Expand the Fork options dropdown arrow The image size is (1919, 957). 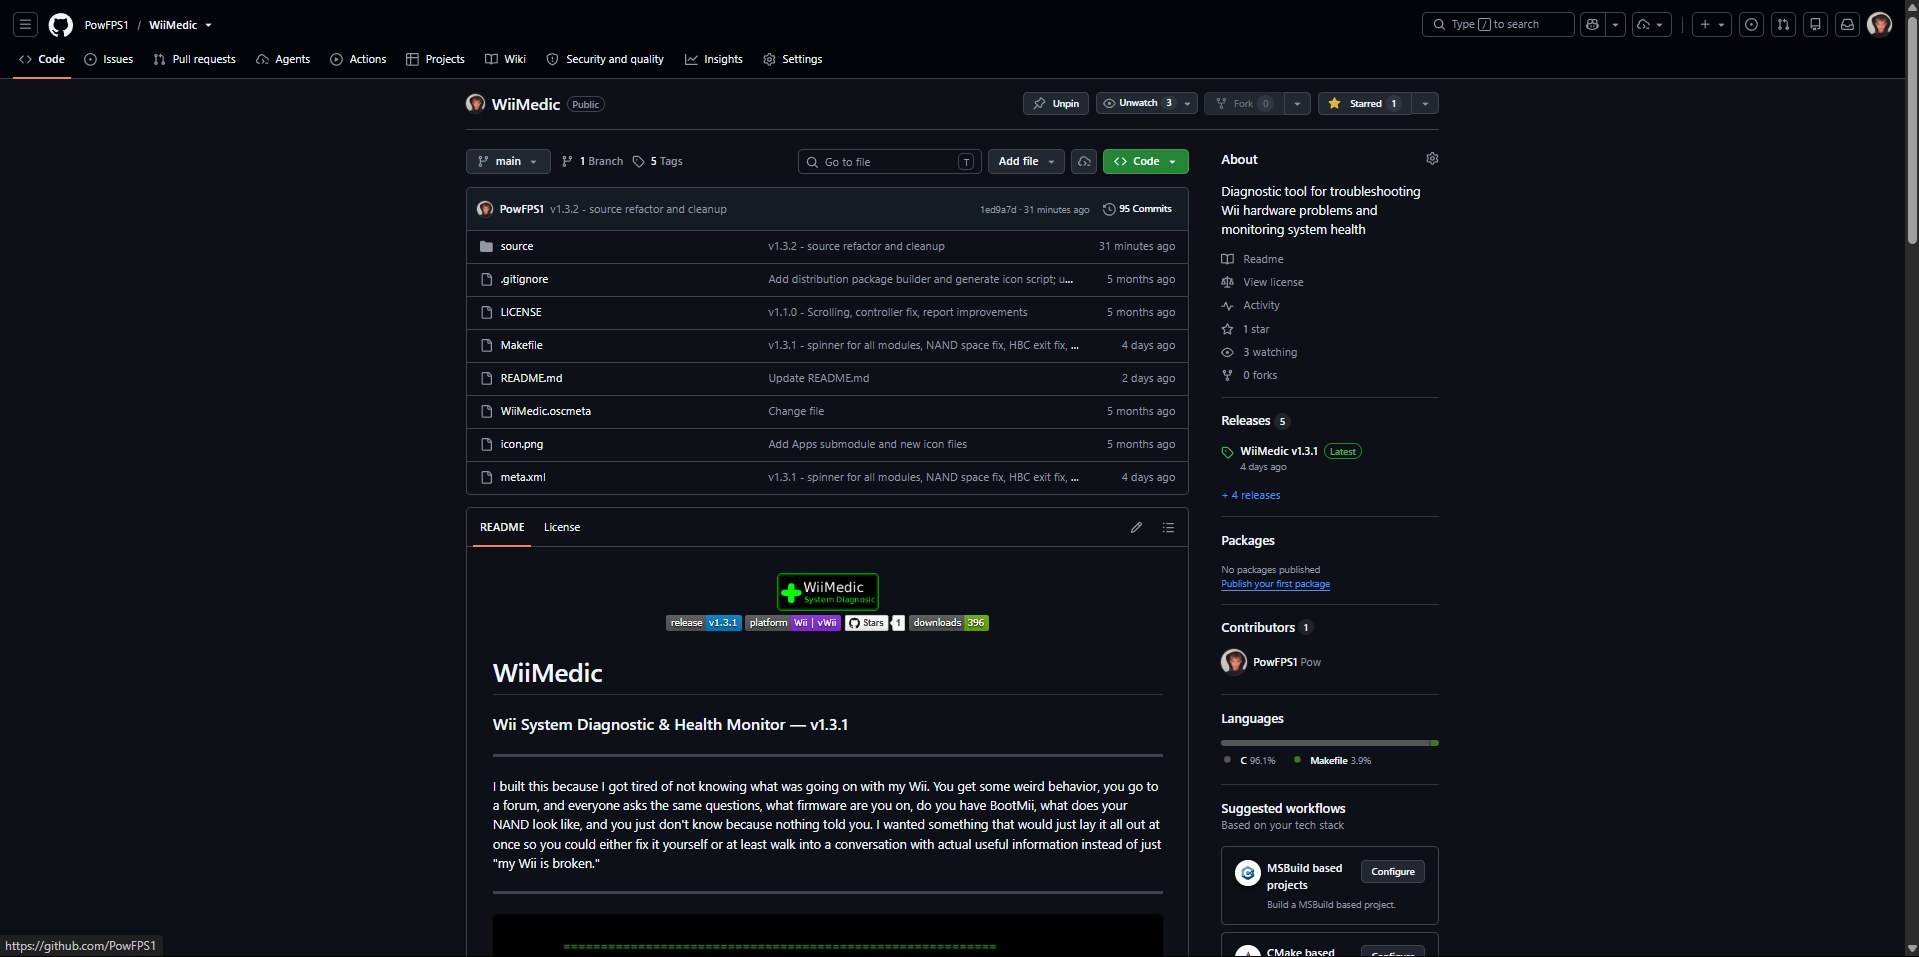(1297, 103)
